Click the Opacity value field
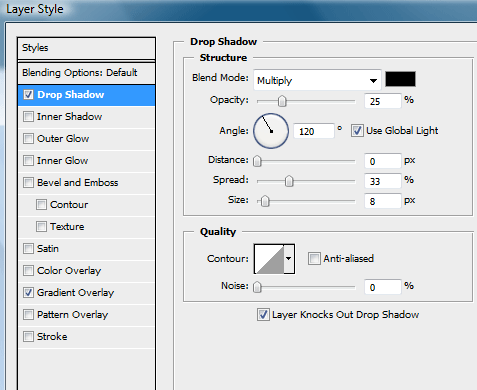The width and height of the screenshot is (477, 390). 383,101
